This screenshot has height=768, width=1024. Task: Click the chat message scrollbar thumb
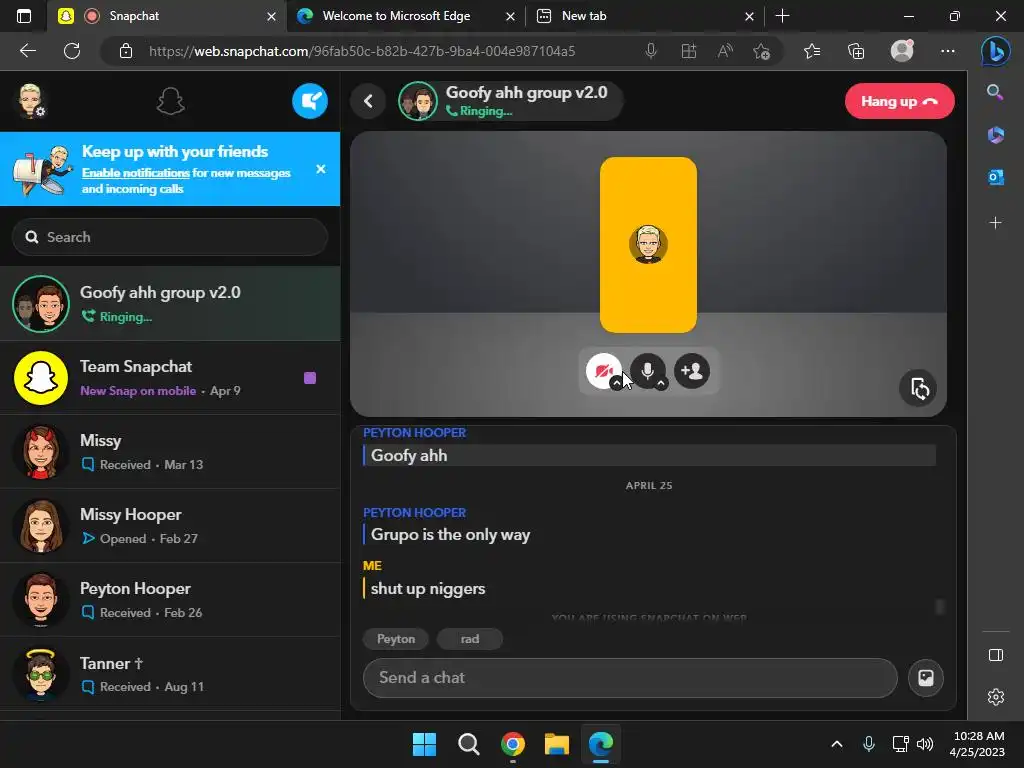(940, 607)
